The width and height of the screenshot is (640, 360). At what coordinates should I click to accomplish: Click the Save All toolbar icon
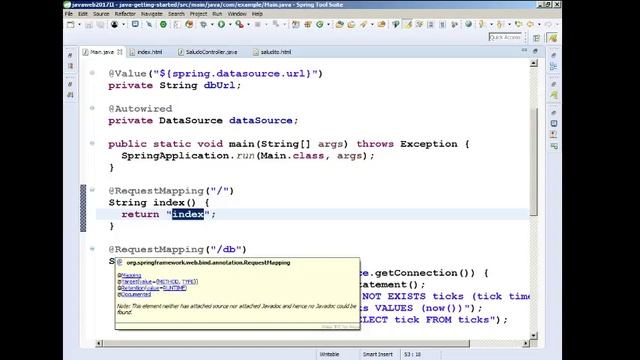click(100, 25)
